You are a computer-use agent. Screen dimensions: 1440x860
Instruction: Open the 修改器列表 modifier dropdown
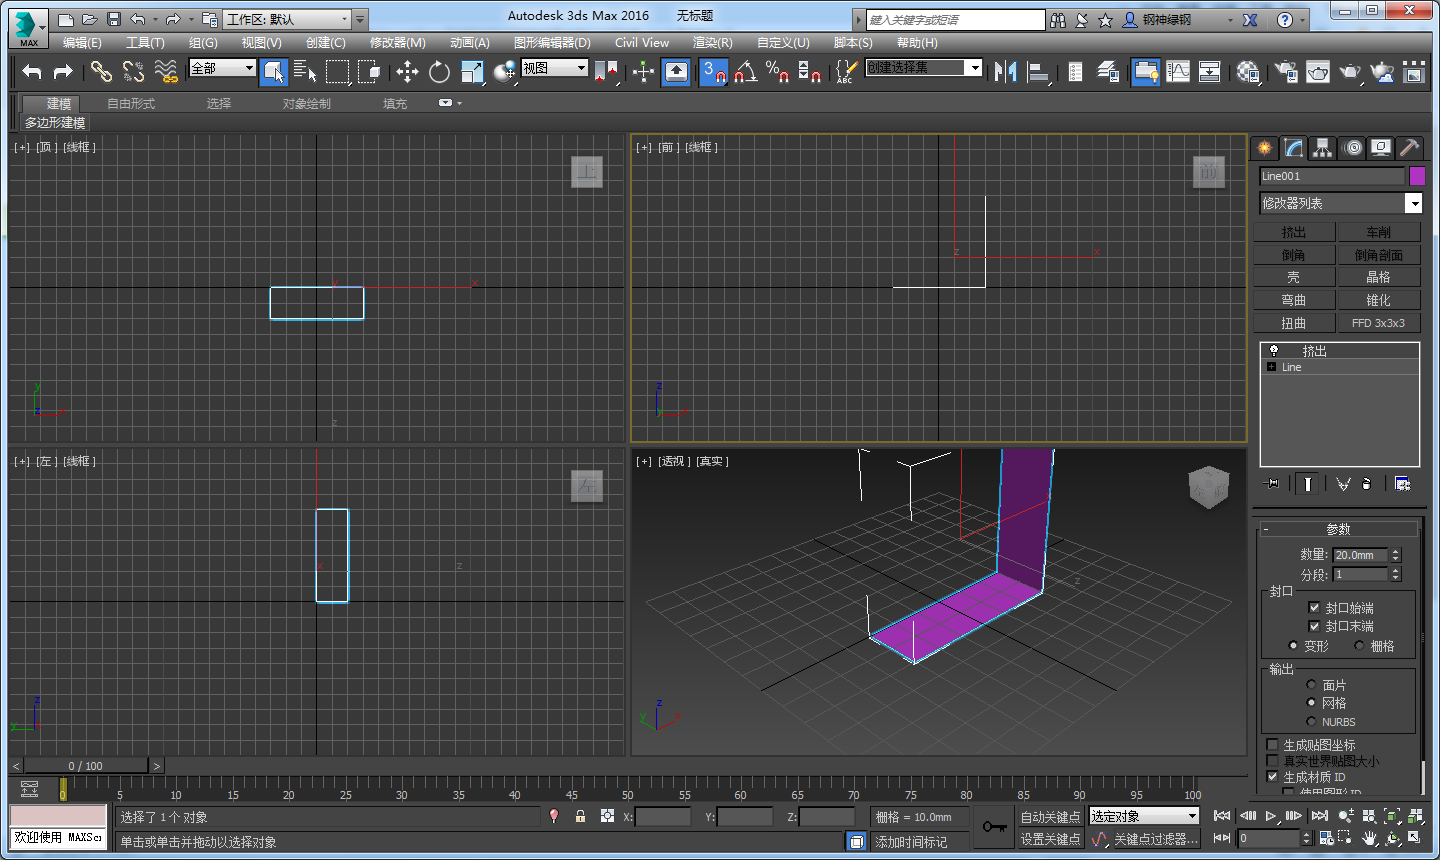pyautogui.click(x=1414, y=203)
